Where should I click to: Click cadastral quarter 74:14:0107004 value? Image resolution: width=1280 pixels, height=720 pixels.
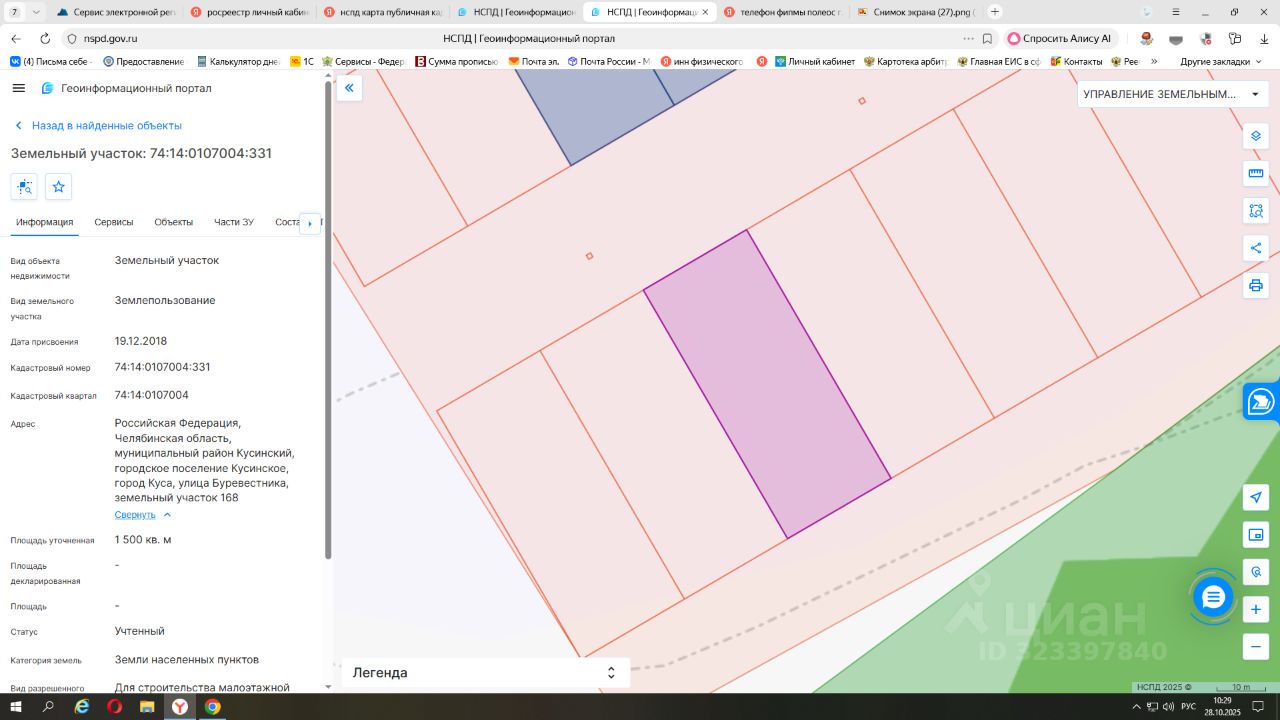click(x=152, y=395)
